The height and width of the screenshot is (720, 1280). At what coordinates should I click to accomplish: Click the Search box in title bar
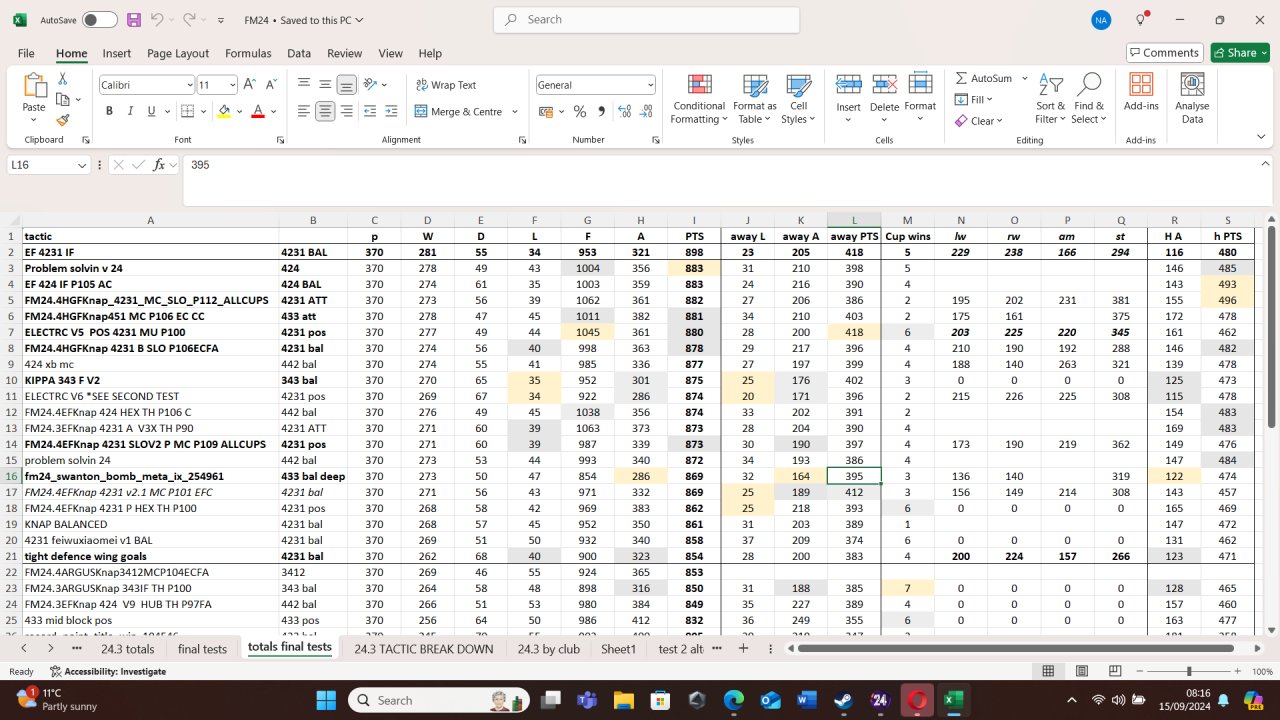646,19
